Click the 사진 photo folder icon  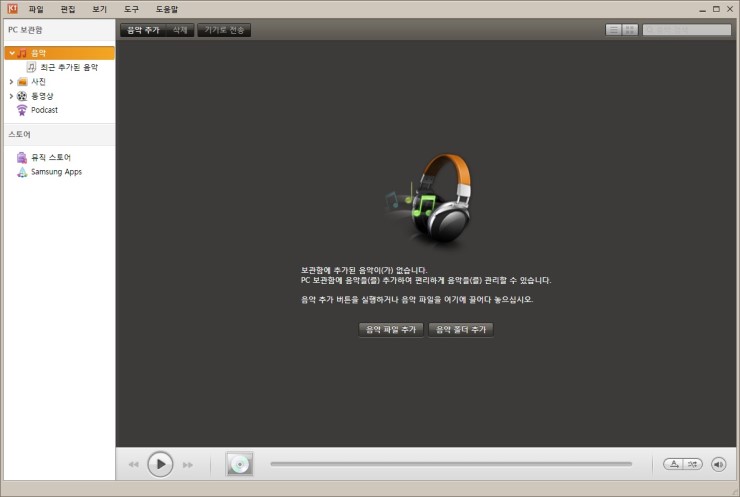click(22, 82)
